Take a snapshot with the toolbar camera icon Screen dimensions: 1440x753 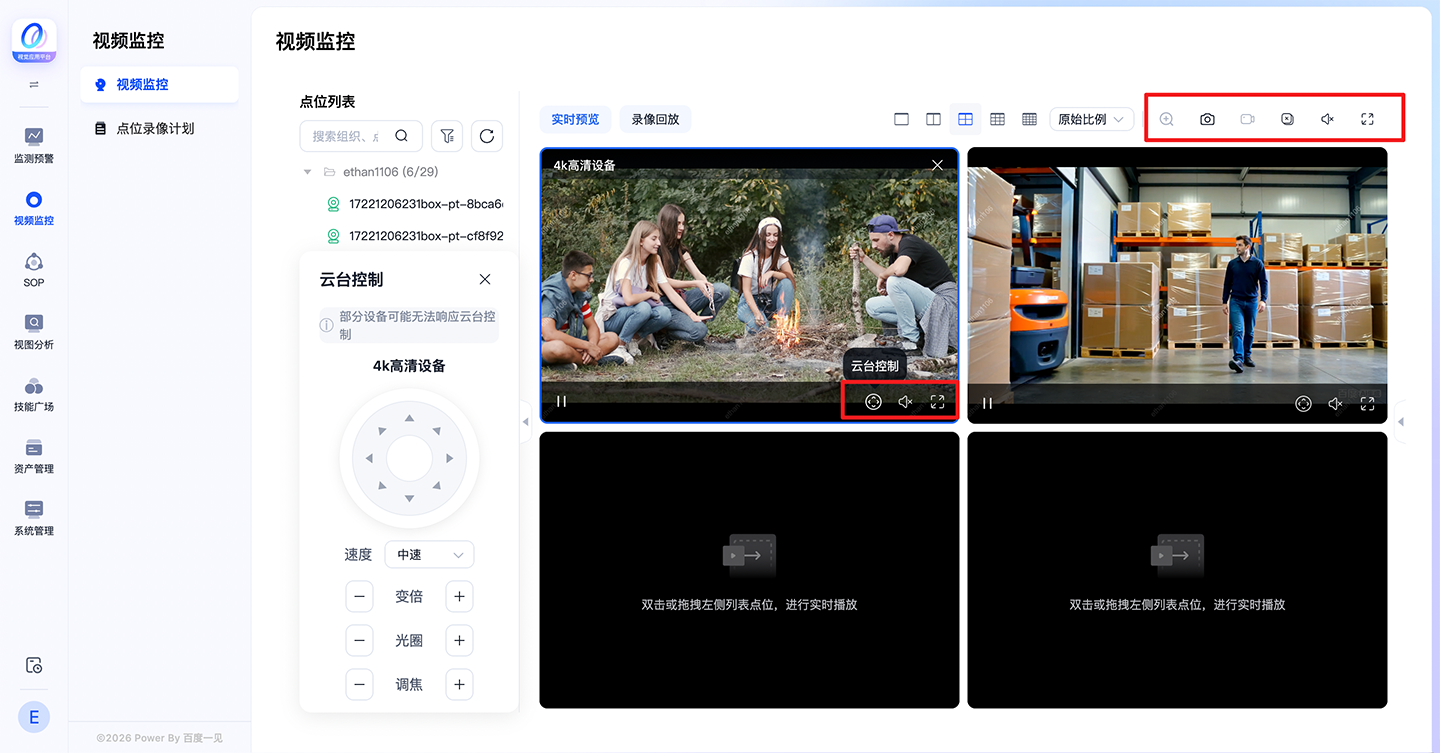(x=1207, y=119)
